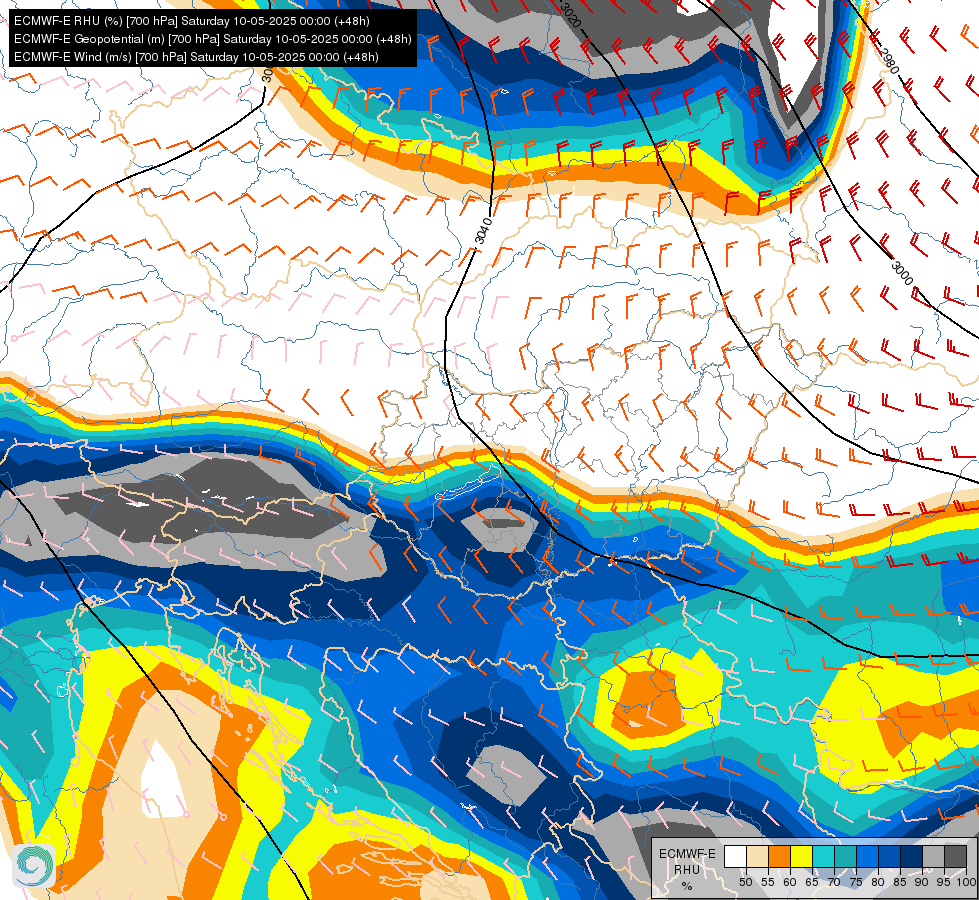The height and width of the screenshot is (900, 979).
Task: Choose the light gray 90-95% legend swatch
Action: click(933, 856)
